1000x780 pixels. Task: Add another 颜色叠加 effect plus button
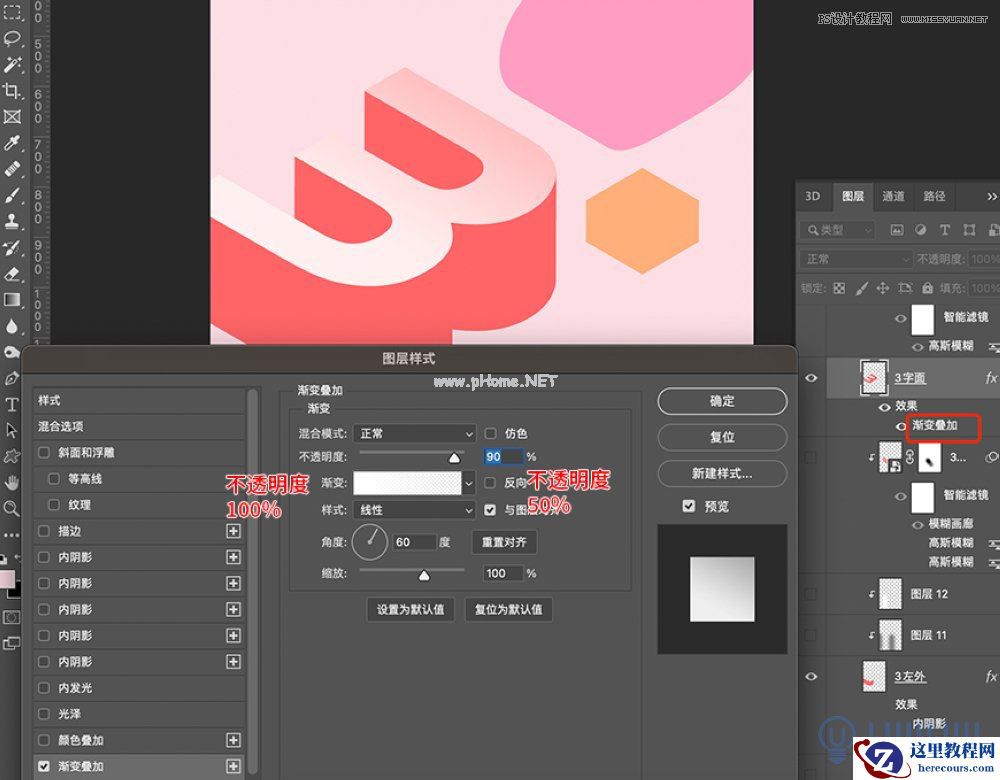233,740
